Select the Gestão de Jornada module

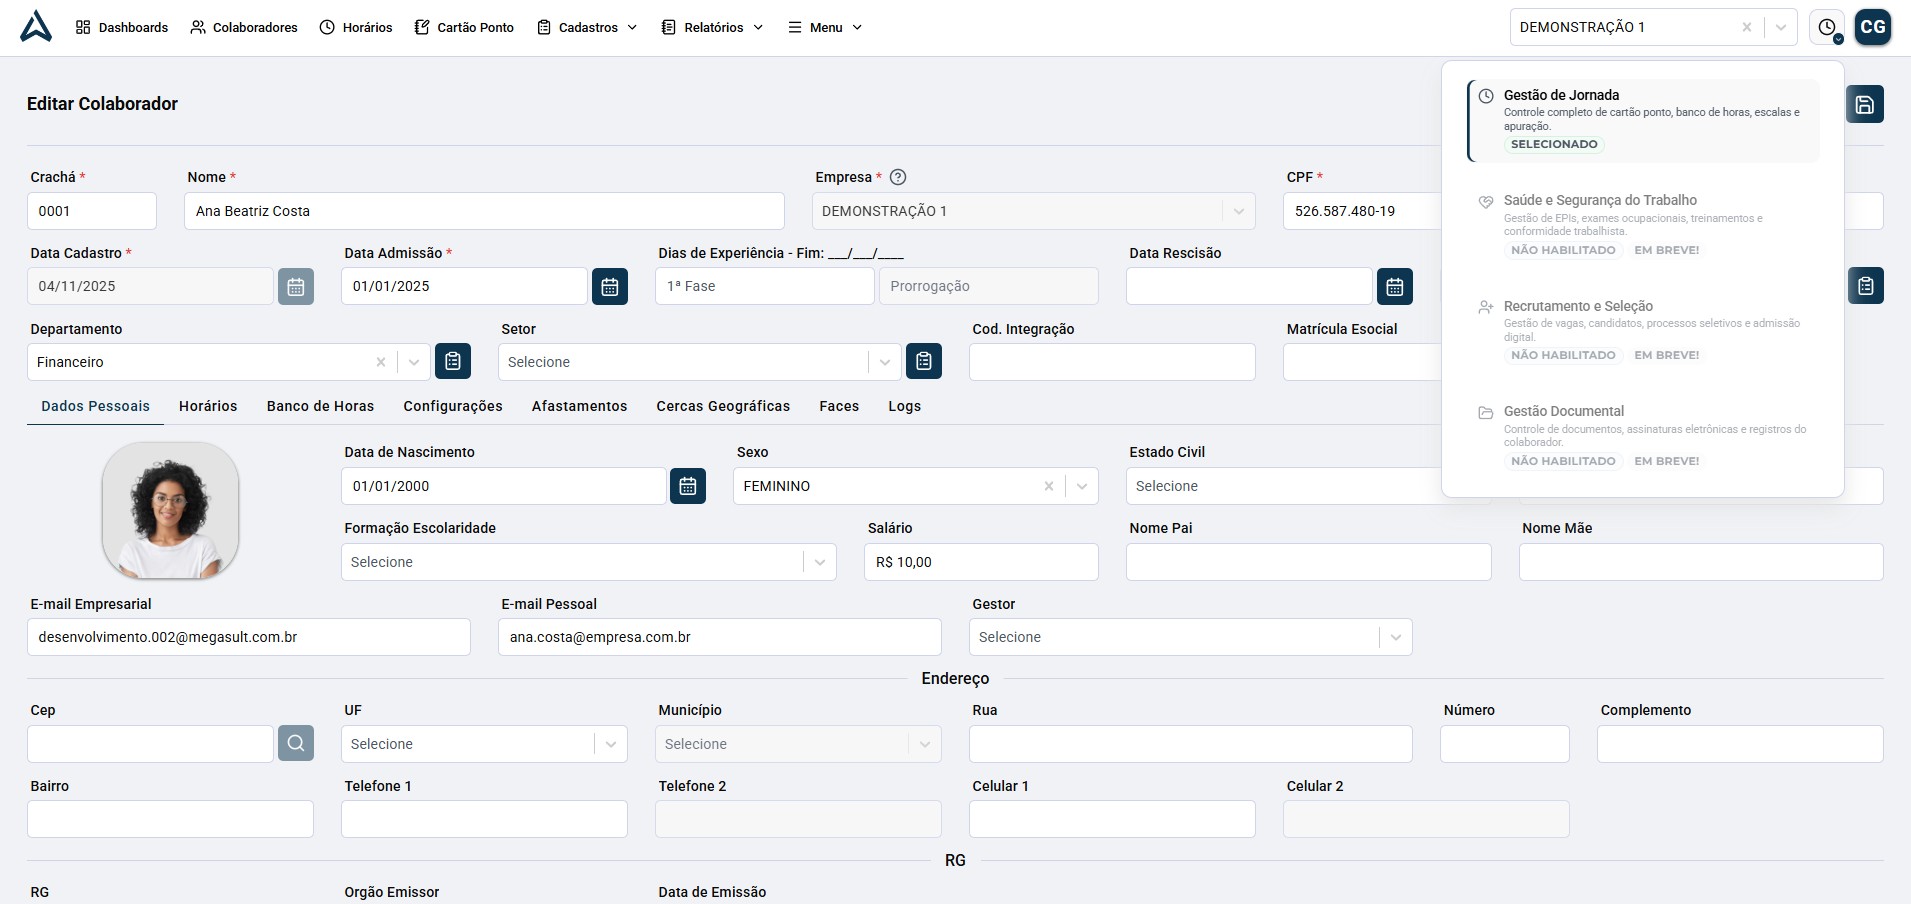[1643, 121]
